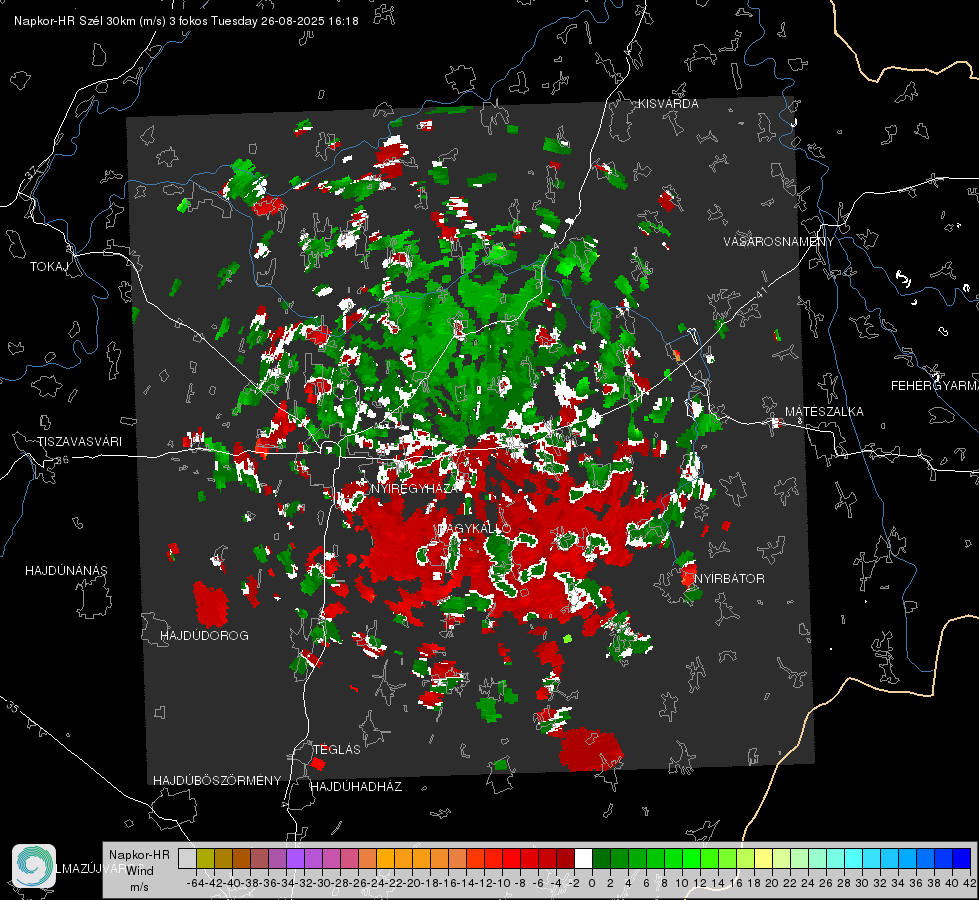Choose the deep blue swatch ending the legend
979x900 pixels.
click(x=962, y=858)
